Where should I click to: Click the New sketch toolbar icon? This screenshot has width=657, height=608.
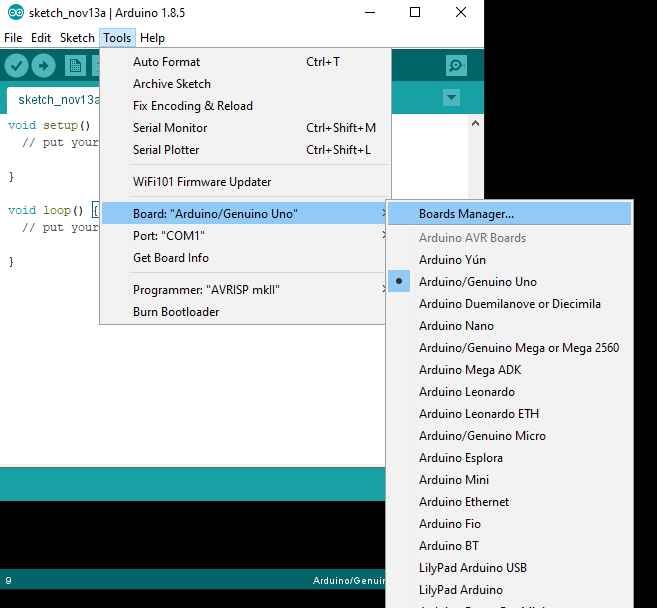(x=75, y=66)
